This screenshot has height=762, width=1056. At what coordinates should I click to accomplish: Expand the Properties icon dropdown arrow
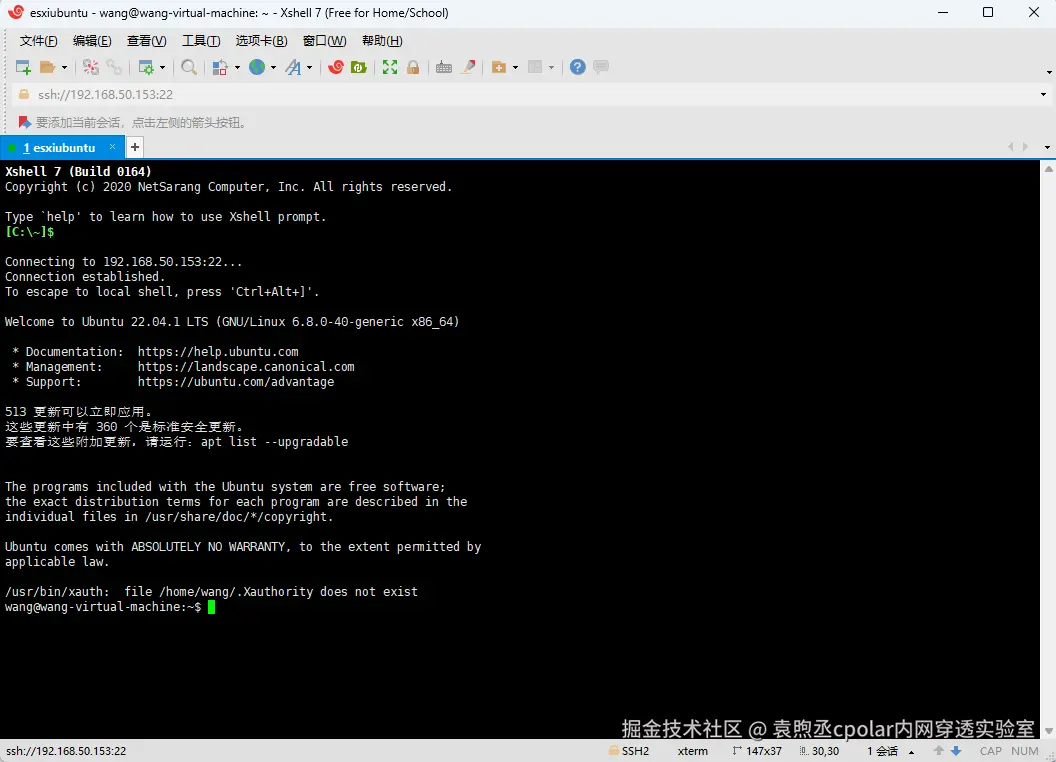pos(162,67)
